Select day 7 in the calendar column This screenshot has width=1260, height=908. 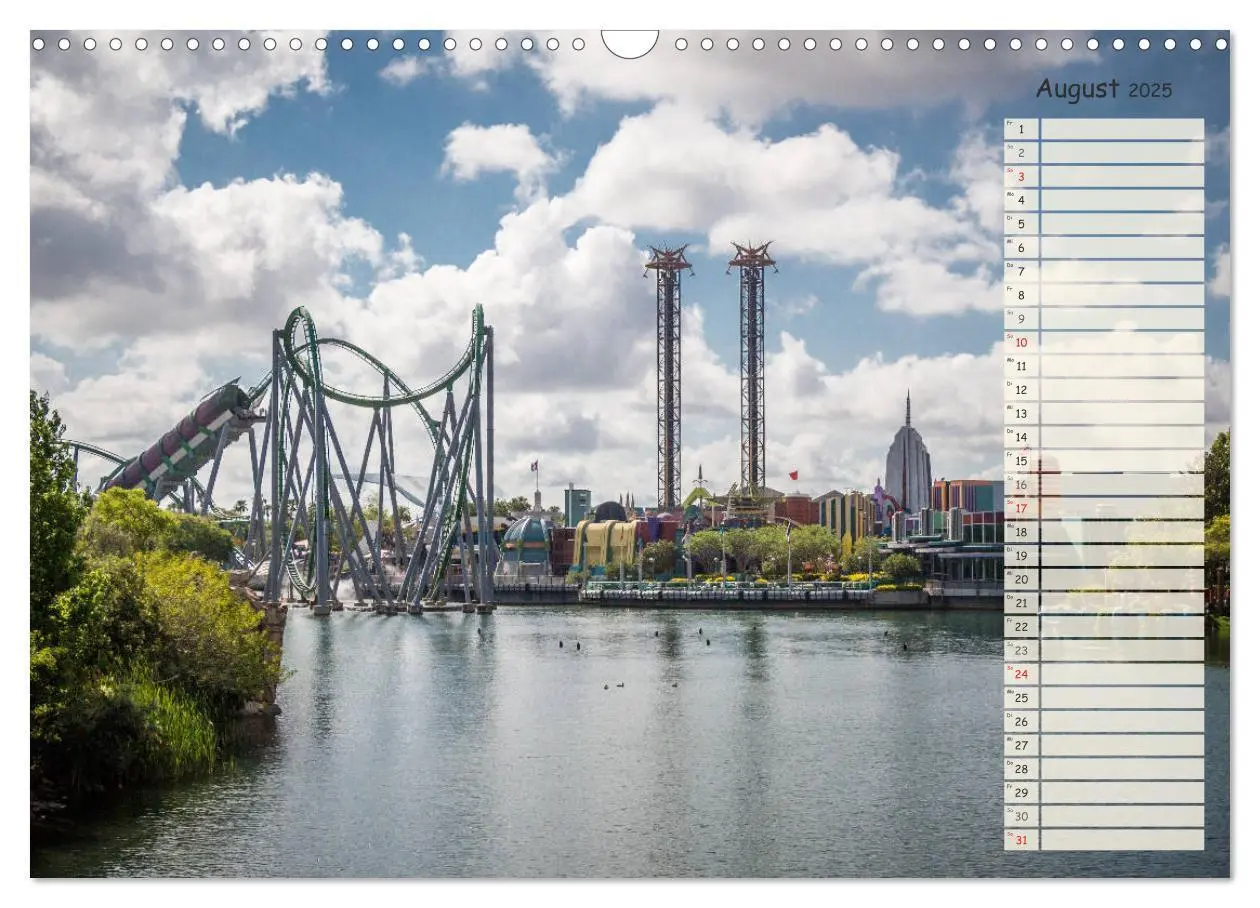click(x=1021, y=271)
